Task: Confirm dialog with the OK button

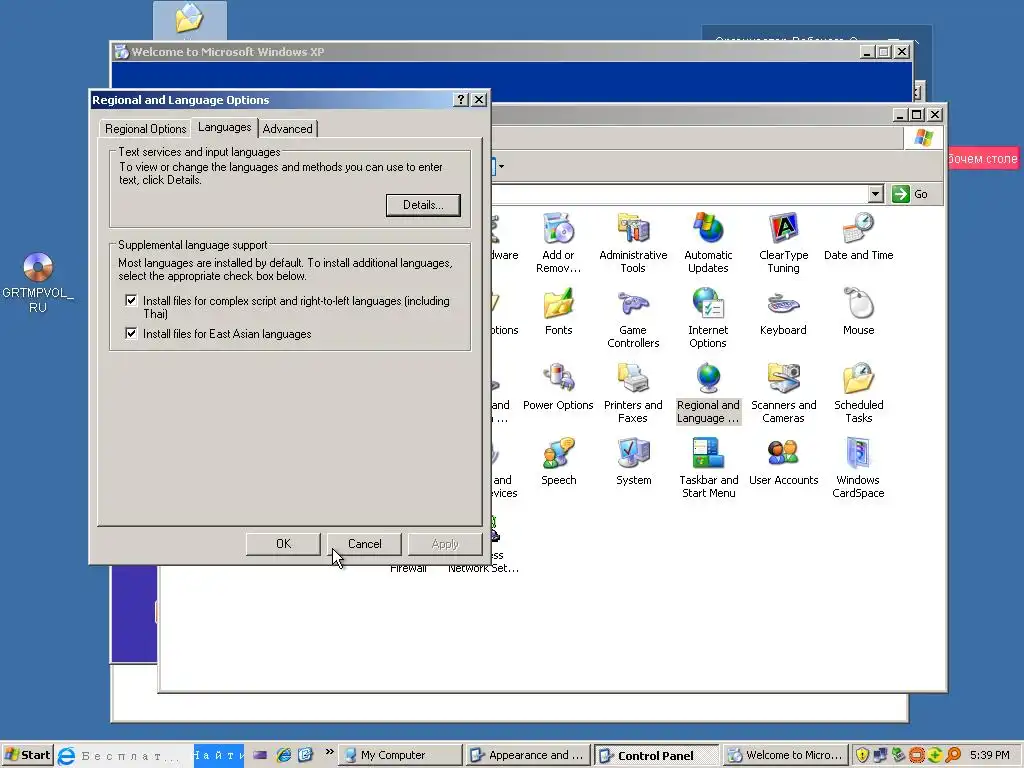Action: point(283,544)
